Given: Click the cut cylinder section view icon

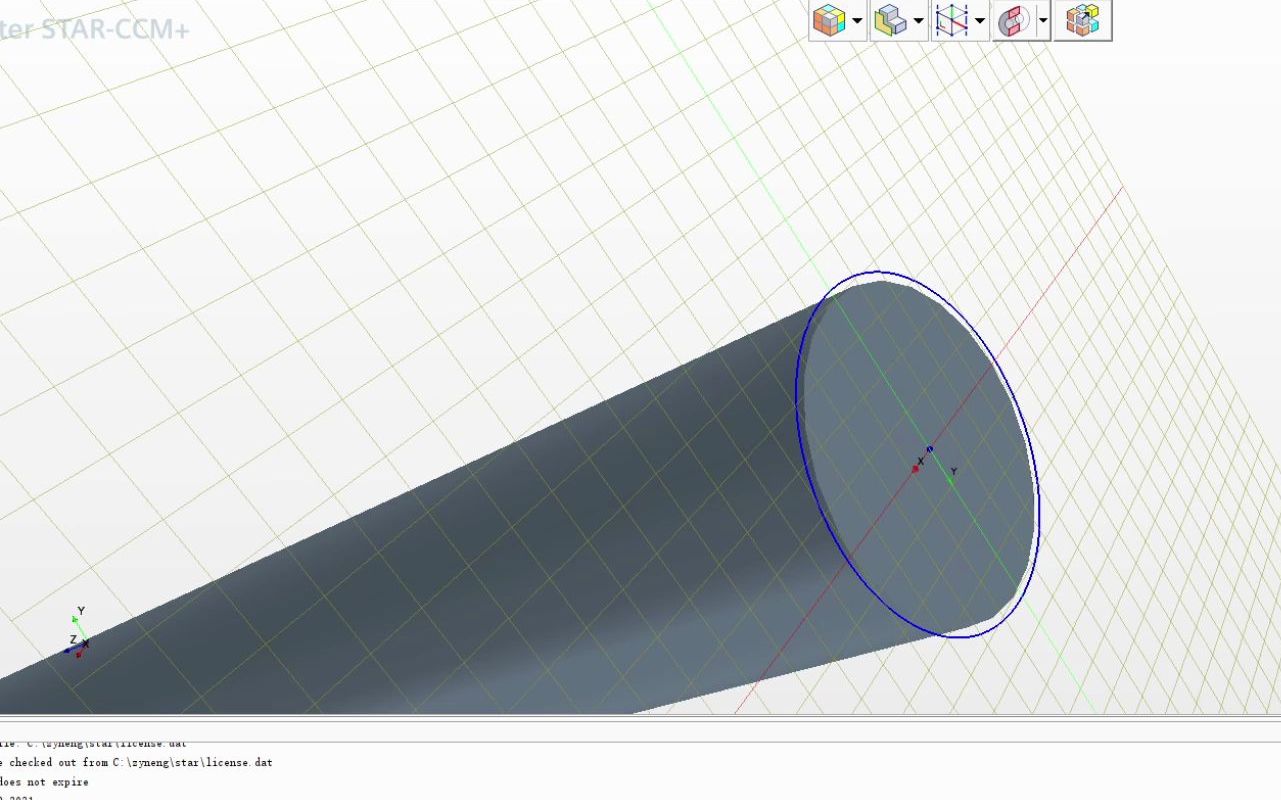Looking at the screenshot, I should [x=1013, y=20].
